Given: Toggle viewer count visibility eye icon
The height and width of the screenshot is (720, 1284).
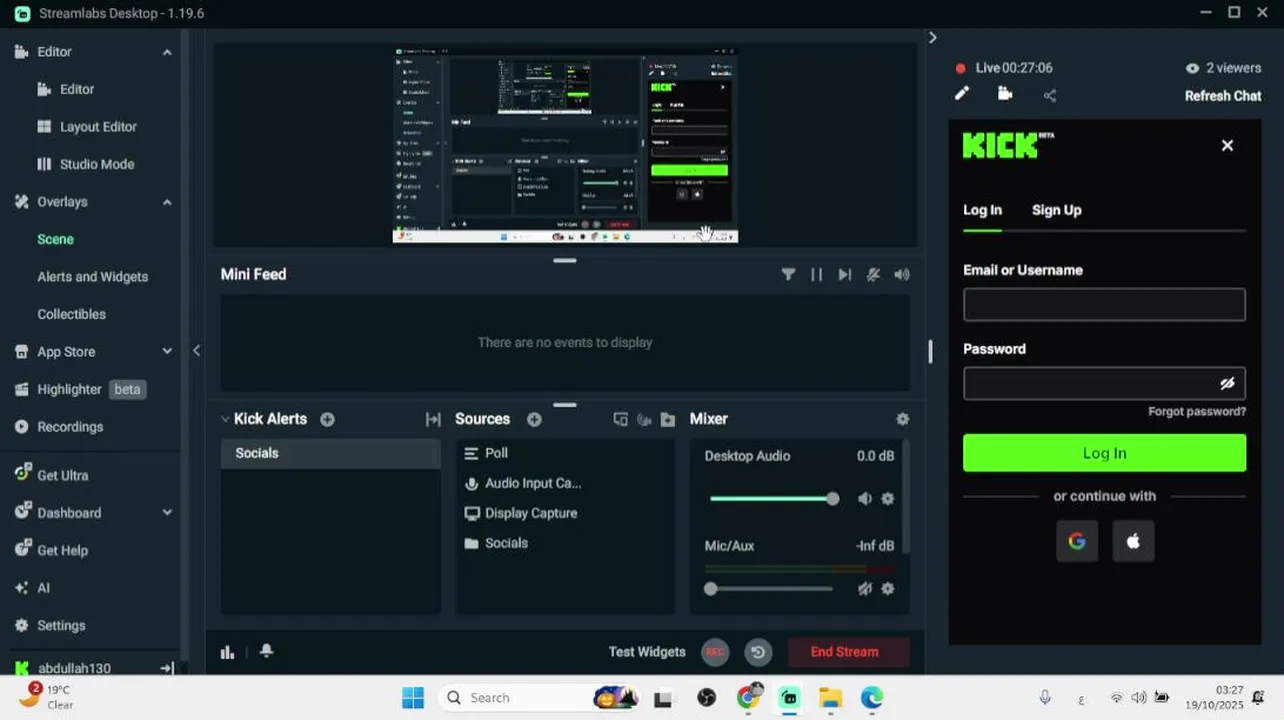Looking at the screenshot, I should tap(1192, 68).
